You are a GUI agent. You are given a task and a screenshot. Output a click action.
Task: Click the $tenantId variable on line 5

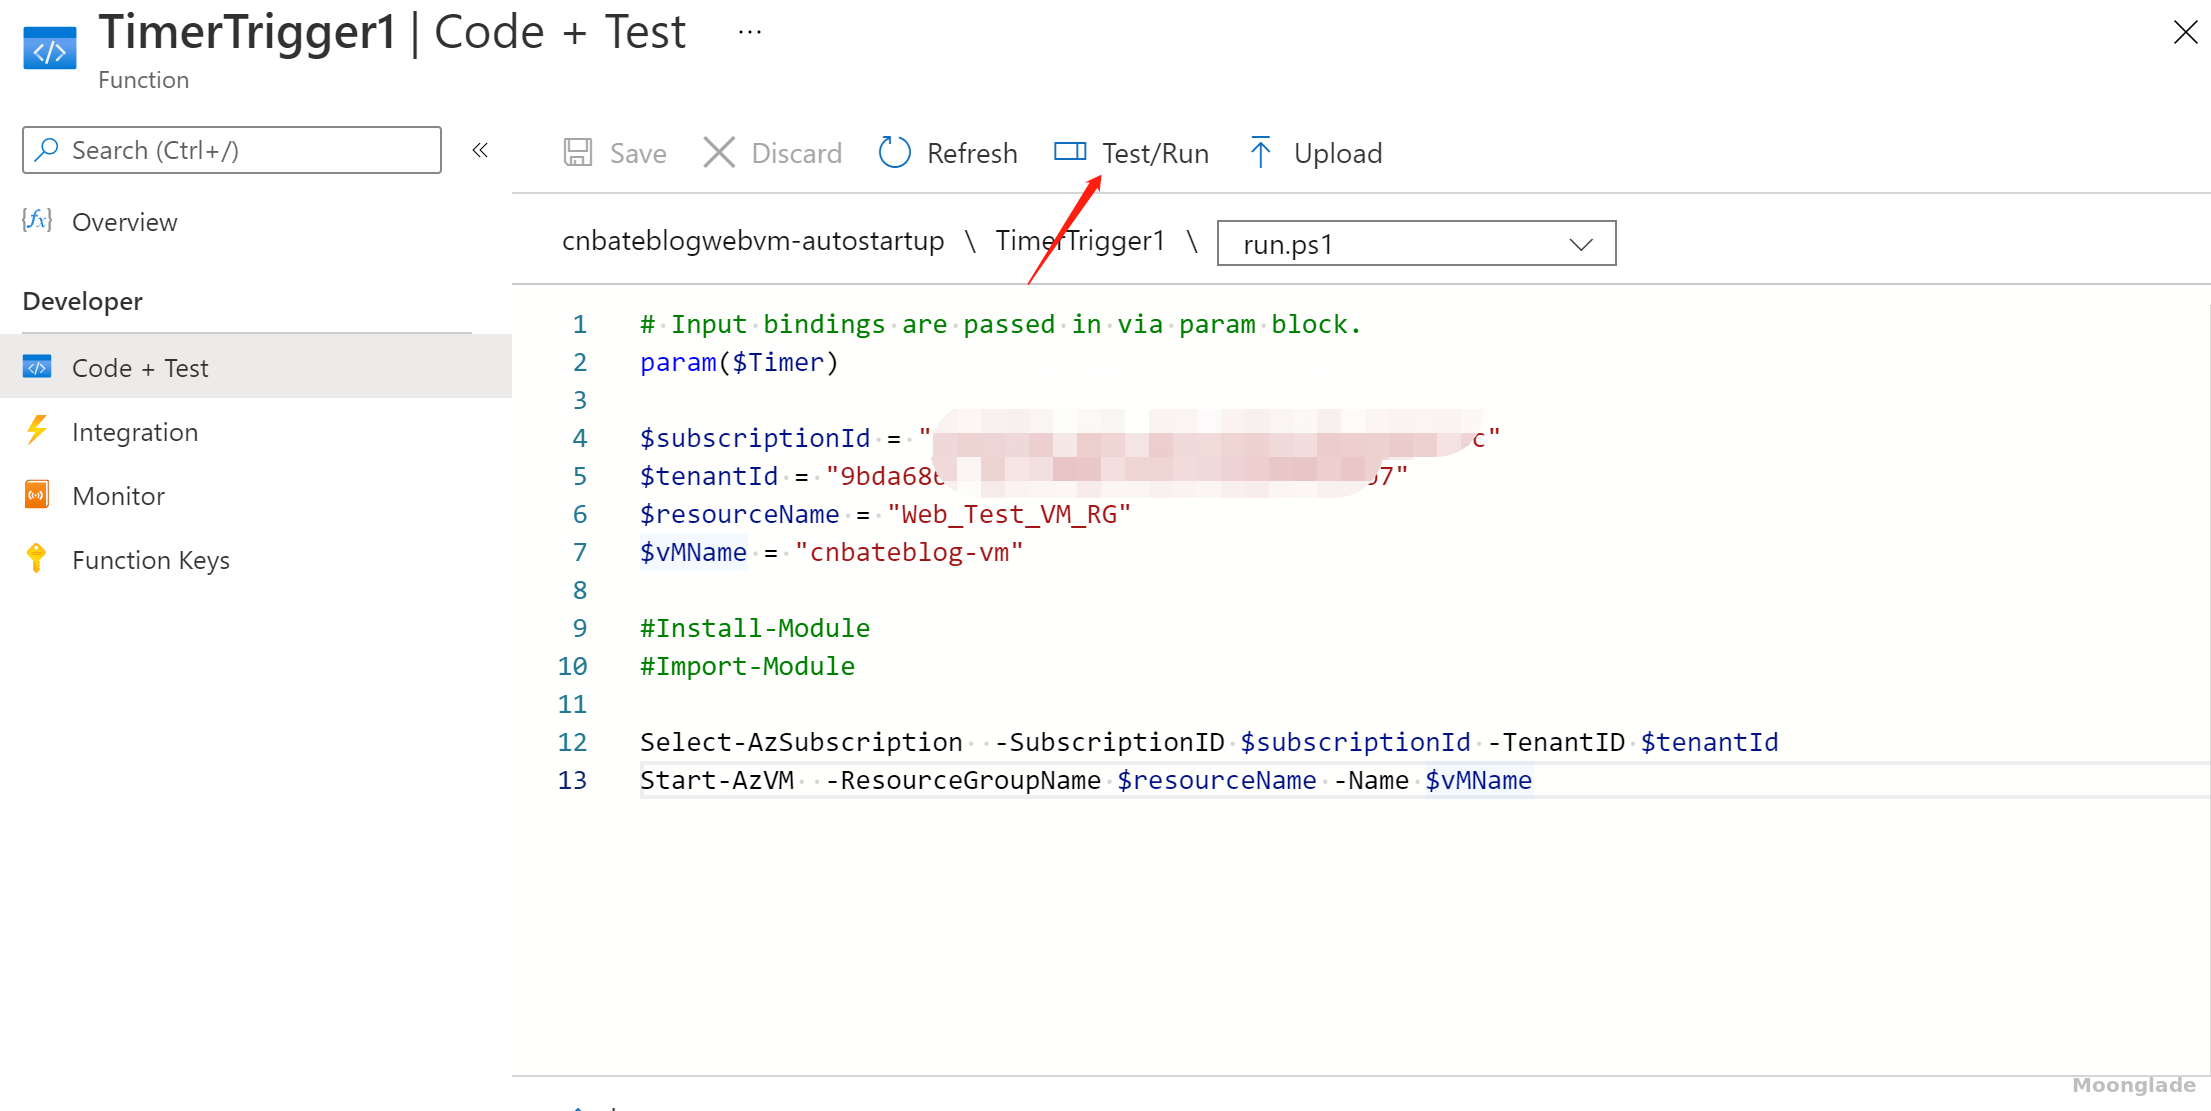tap(709, 476)
